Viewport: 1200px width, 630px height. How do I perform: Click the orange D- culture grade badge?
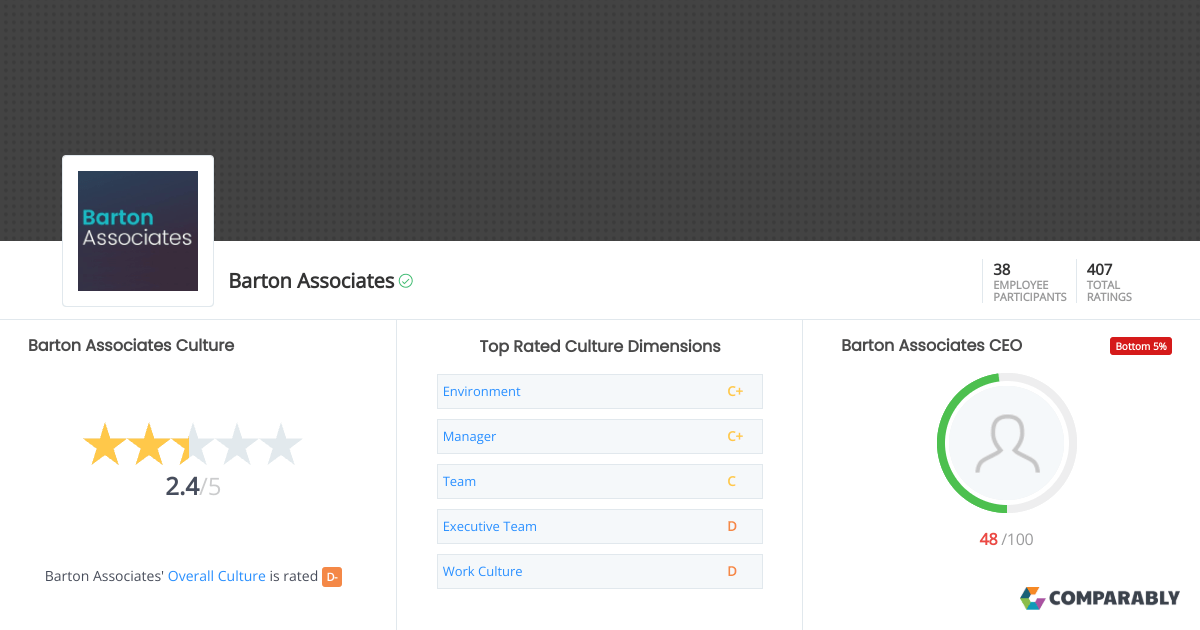coord(332,577)
